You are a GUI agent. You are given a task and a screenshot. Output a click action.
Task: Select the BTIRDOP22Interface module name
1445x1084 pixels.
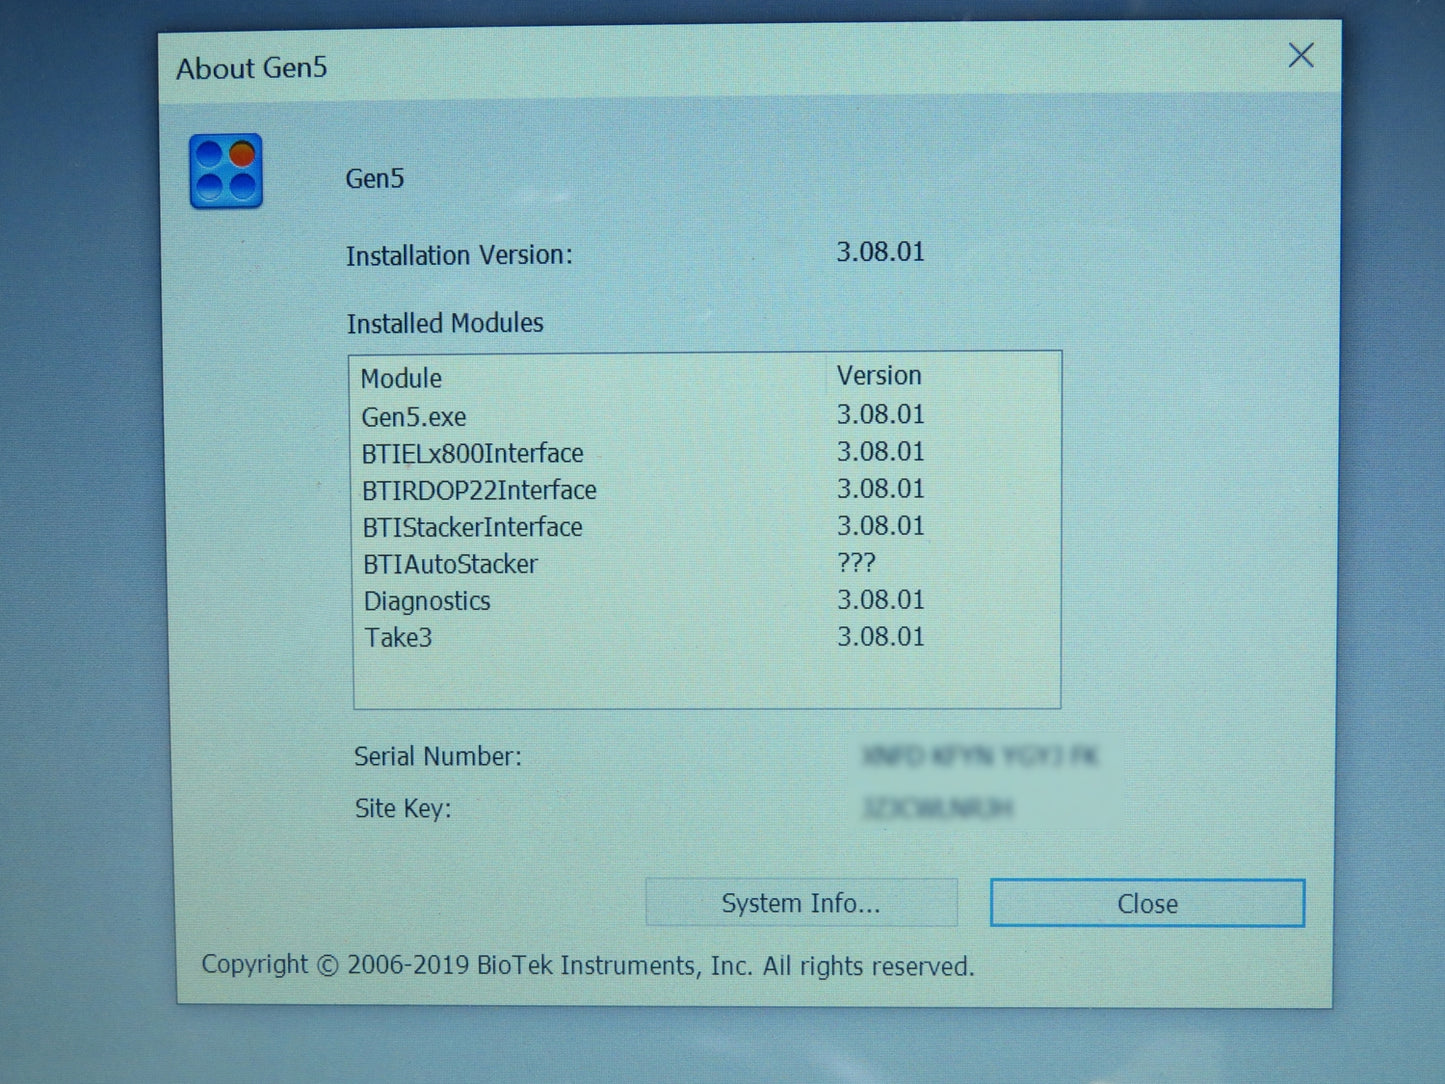[x=479, y=491]
